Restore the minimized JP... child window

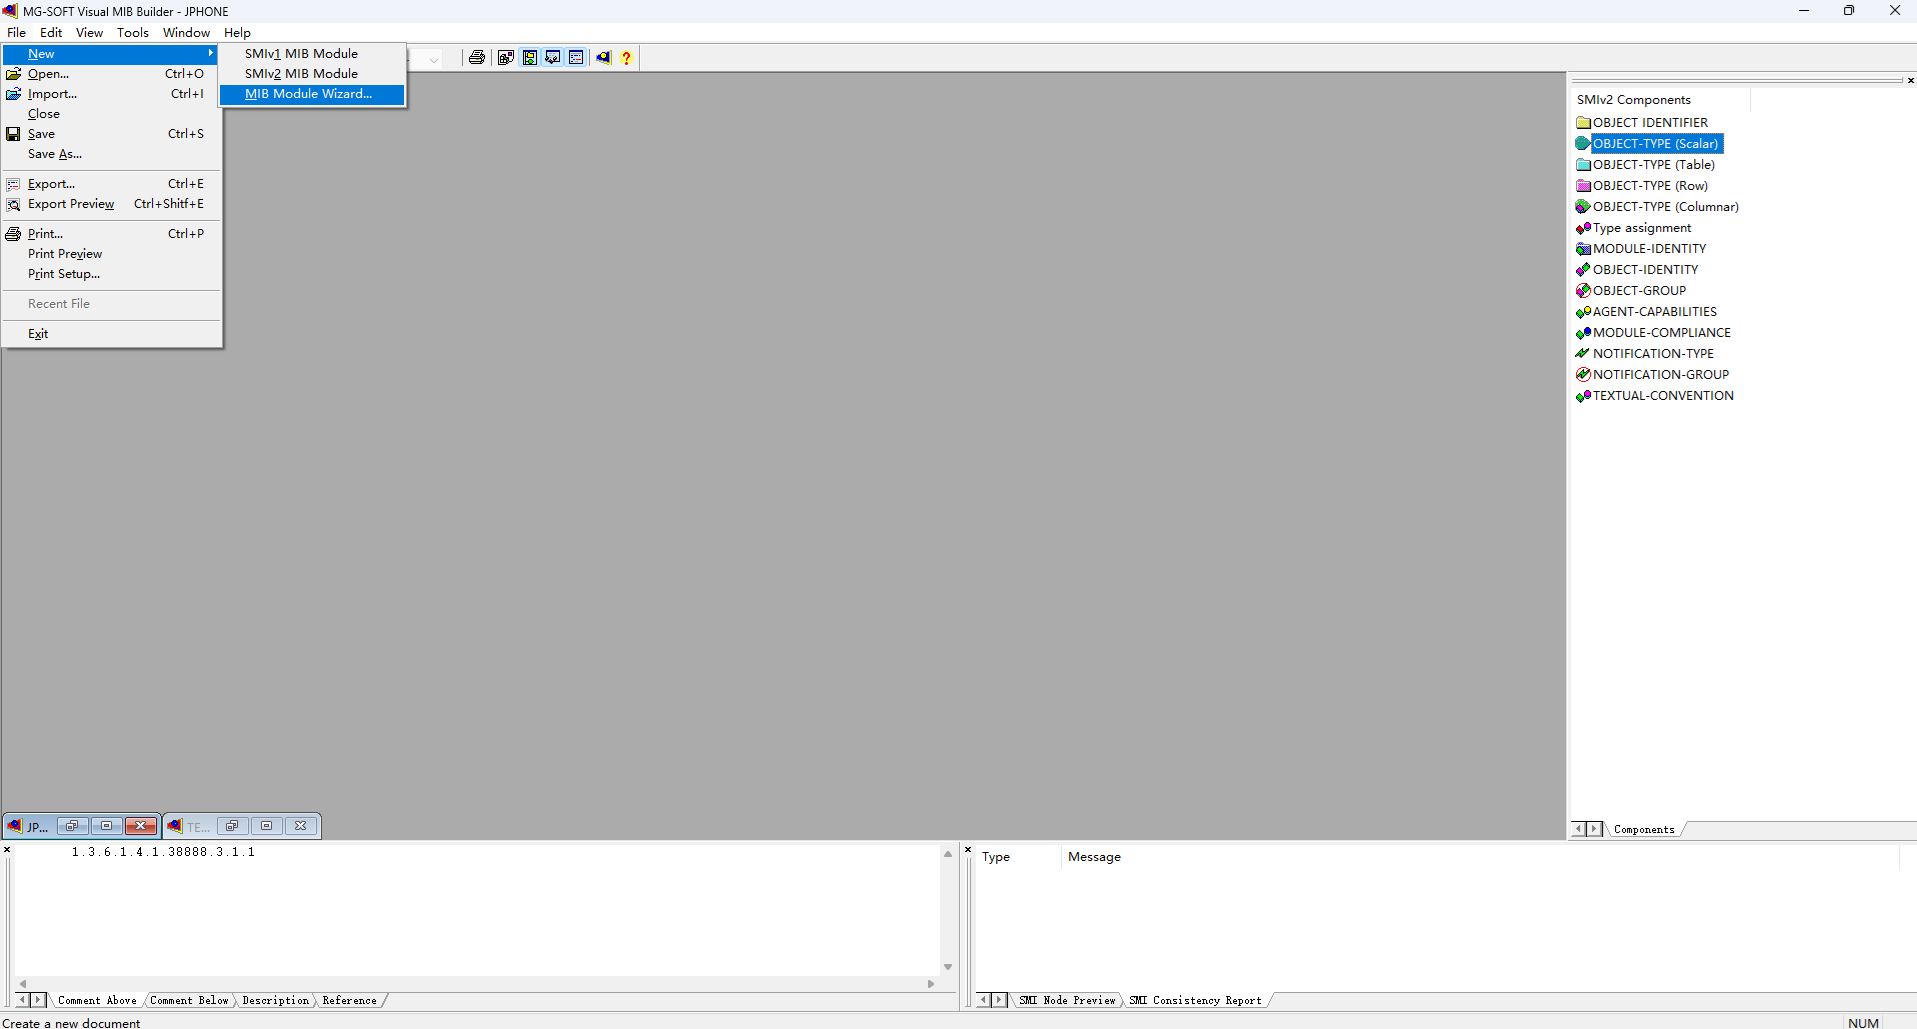[72, 826]
